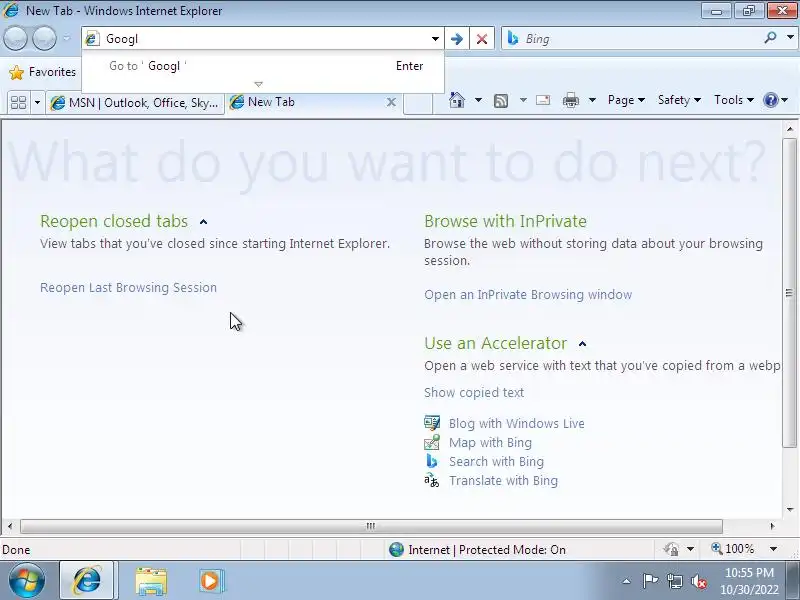Click the red Stop loading button
Image resolution: width=800 pixels, height=600 pixels.
point(482,39)
